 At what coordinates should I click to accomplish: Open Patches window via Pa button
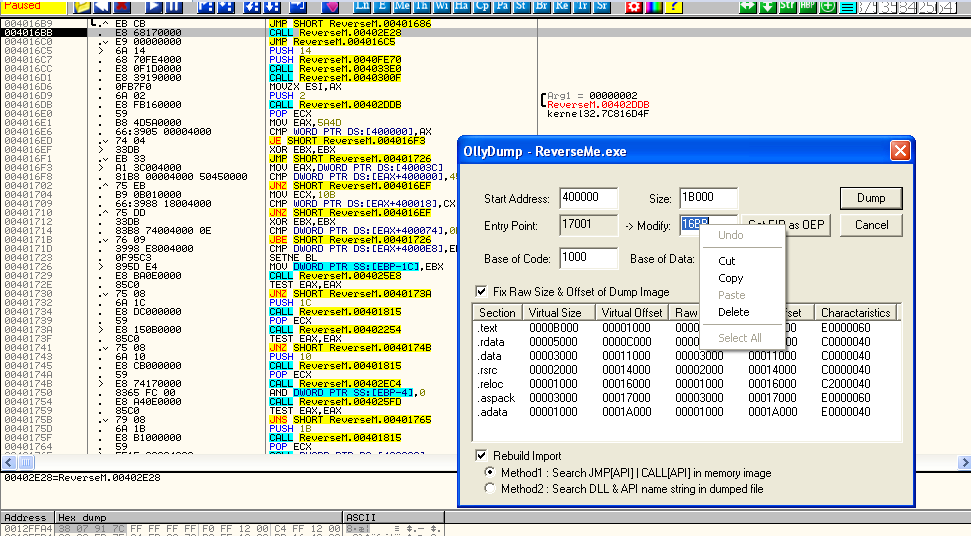point(502,7)
